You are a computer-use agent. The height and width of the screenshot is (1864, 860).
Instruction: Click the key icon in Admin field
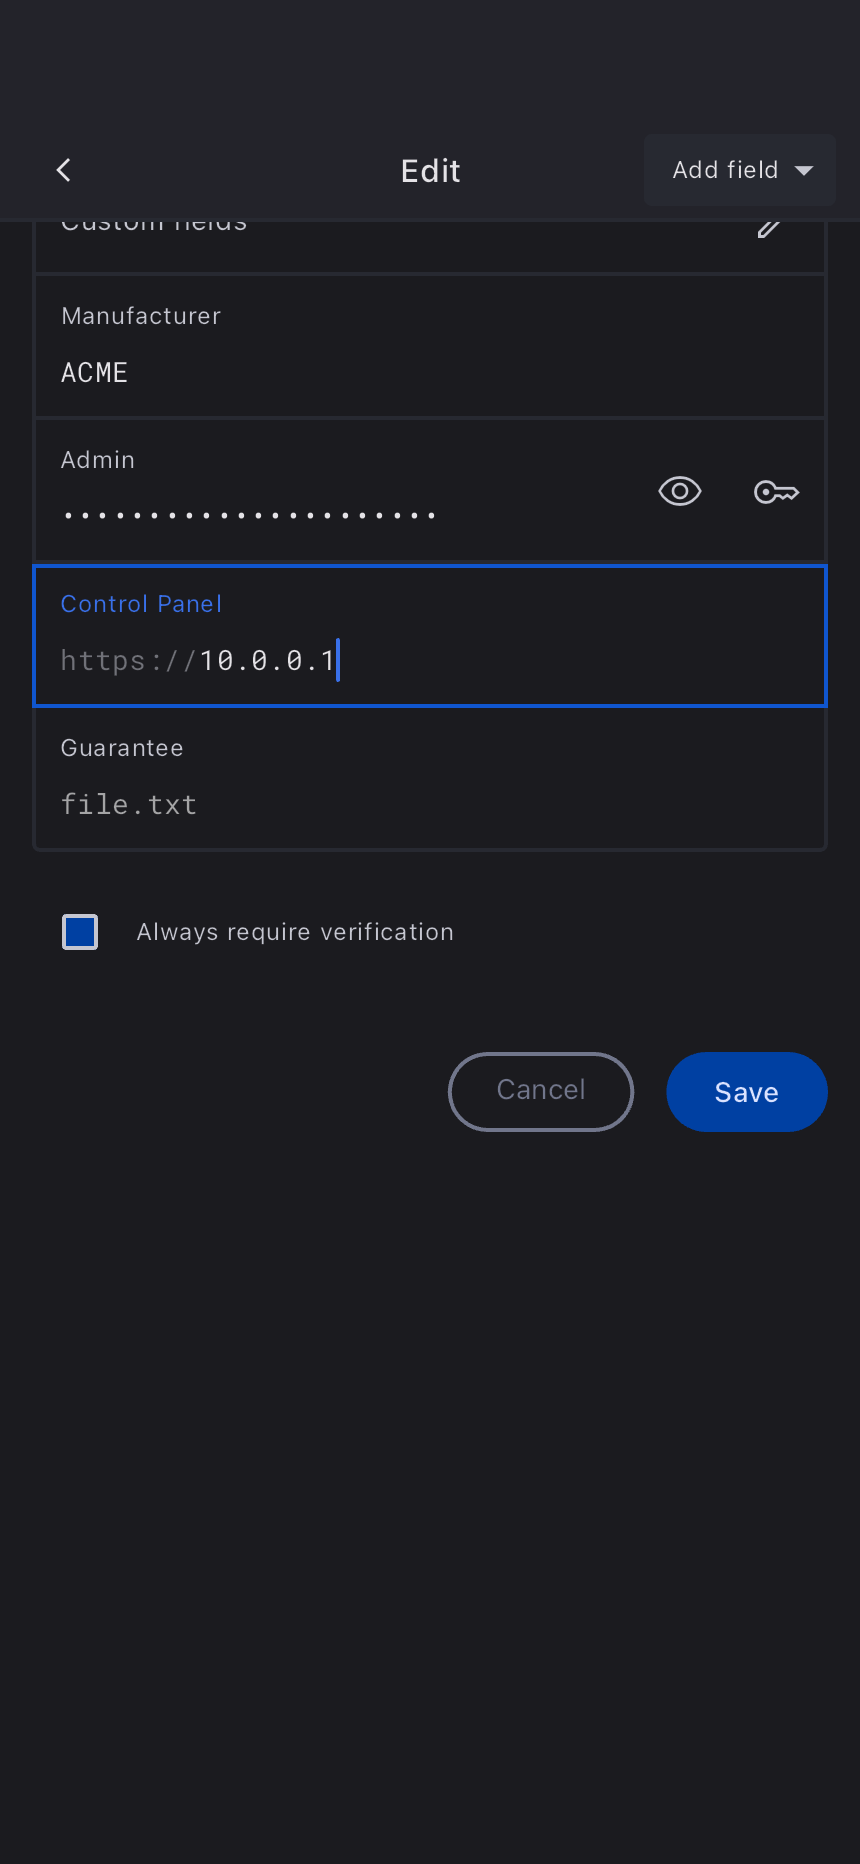click(x=776, y=492)
